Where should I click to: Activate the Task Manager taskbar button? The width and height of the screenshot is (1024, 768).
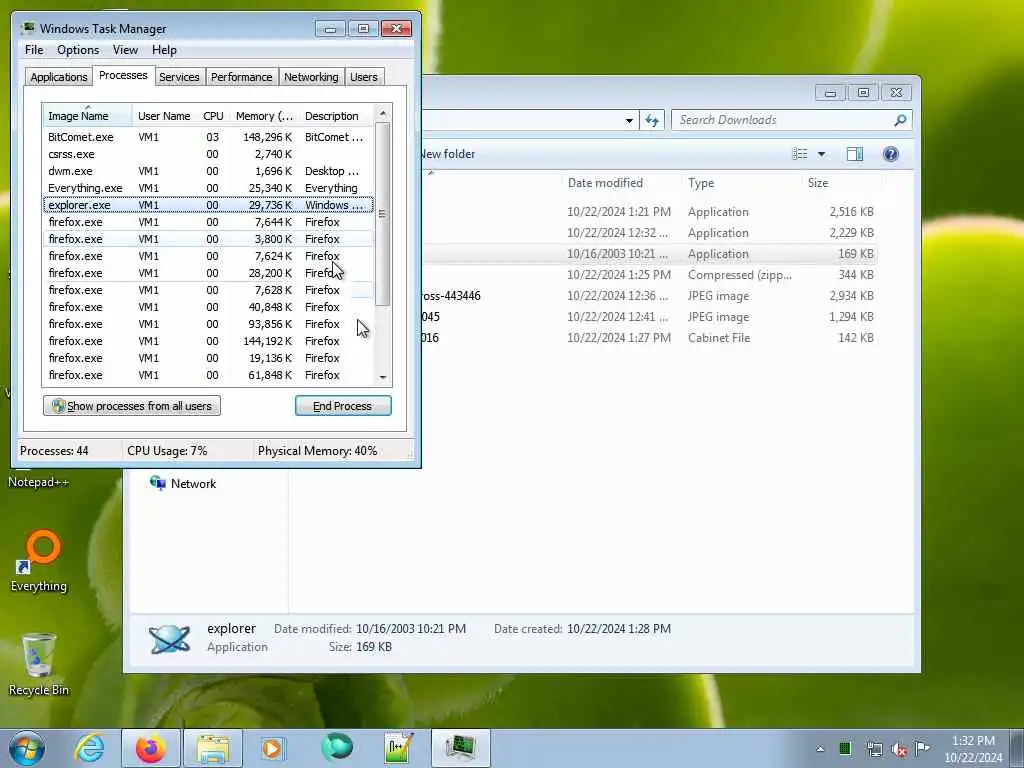460,748
